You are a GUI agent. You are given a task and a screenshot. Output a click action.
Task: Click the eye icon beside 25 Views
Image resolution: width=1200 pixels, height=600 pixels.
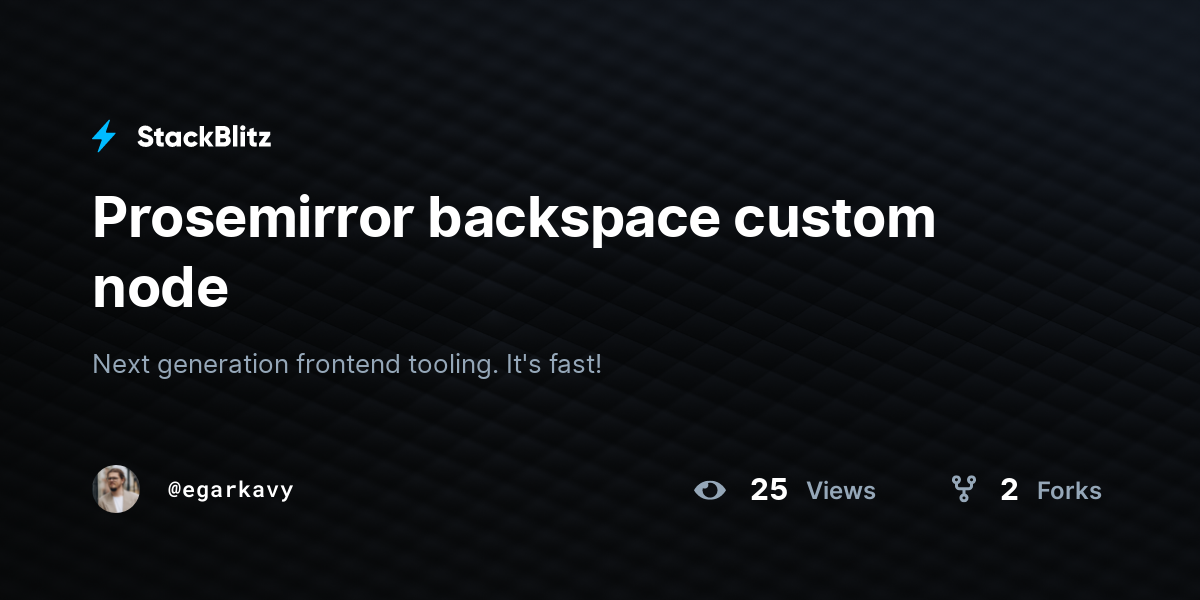click(x=710, y=490)
